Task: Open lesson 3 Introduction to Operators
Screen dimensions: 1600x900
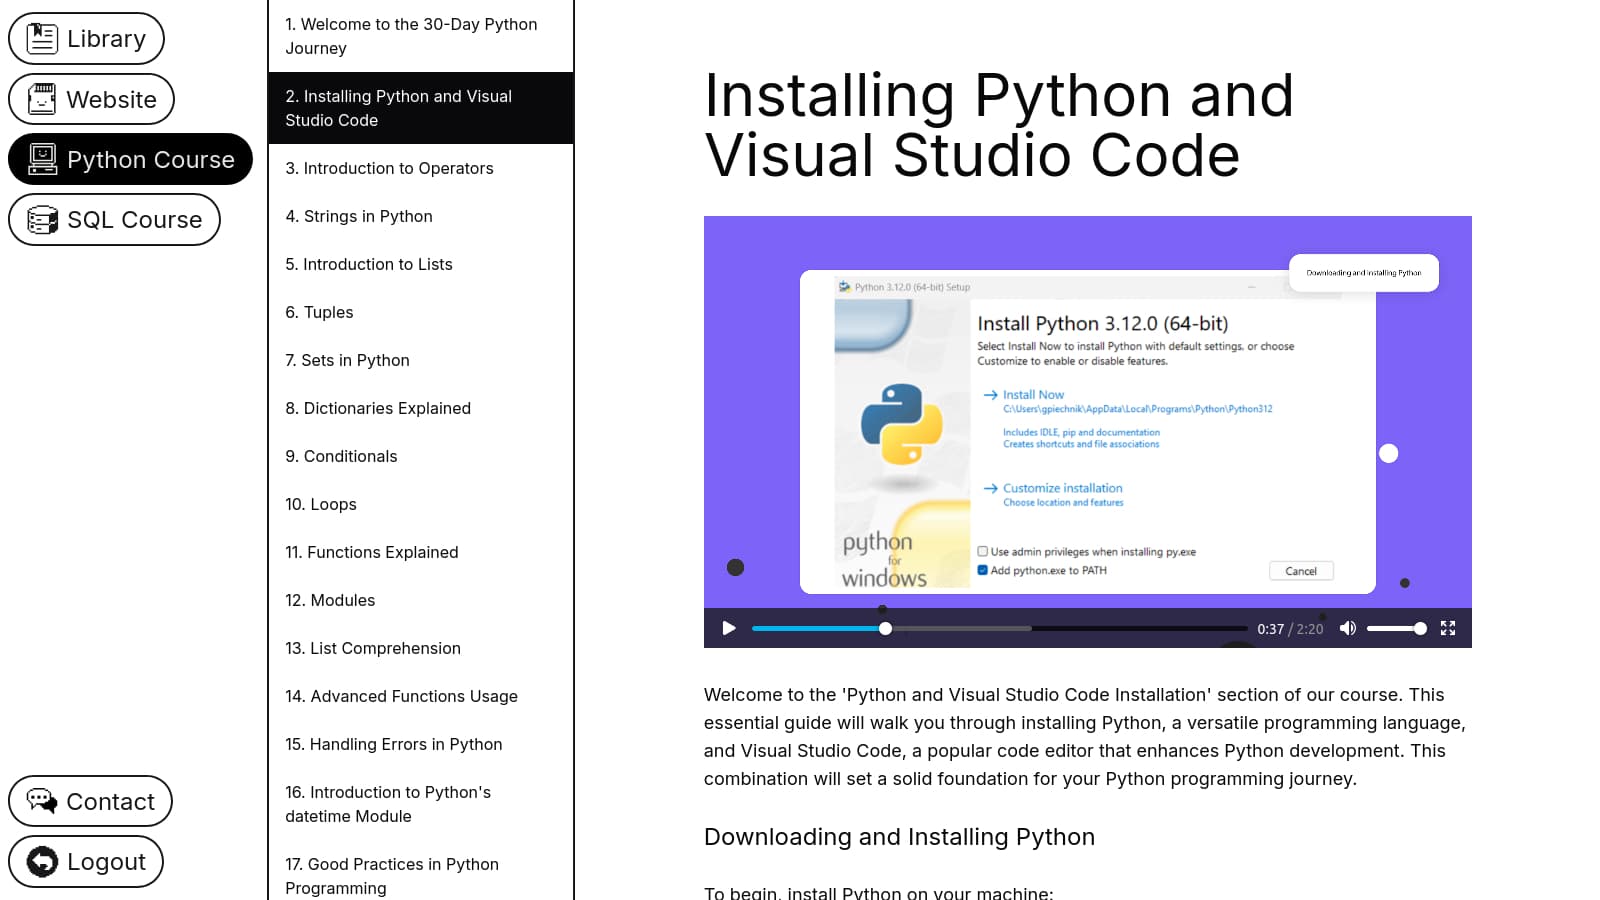Action: [x=421, y=168]
